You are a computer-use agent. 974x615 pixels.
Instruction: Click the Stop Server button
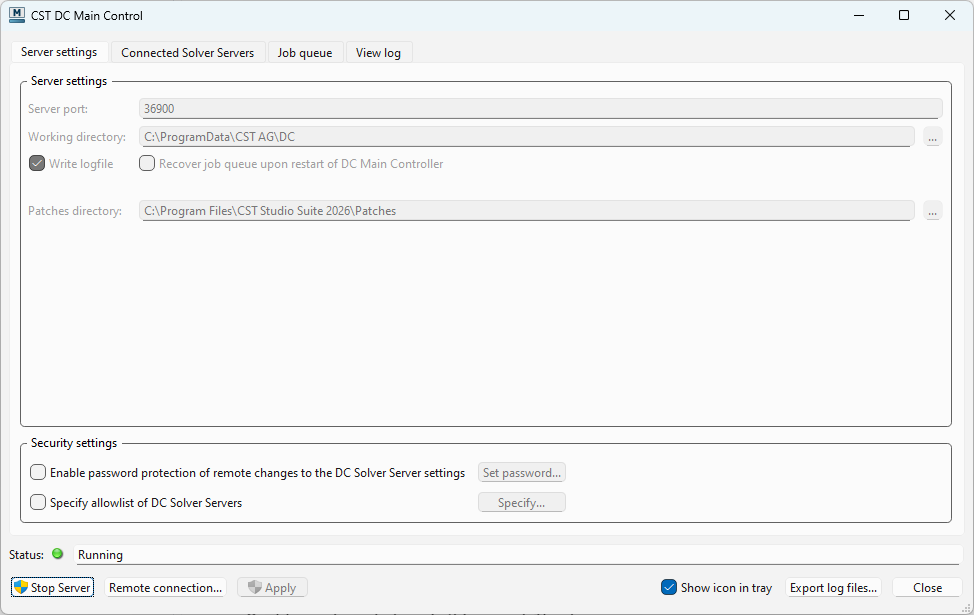tap(52, 588)
